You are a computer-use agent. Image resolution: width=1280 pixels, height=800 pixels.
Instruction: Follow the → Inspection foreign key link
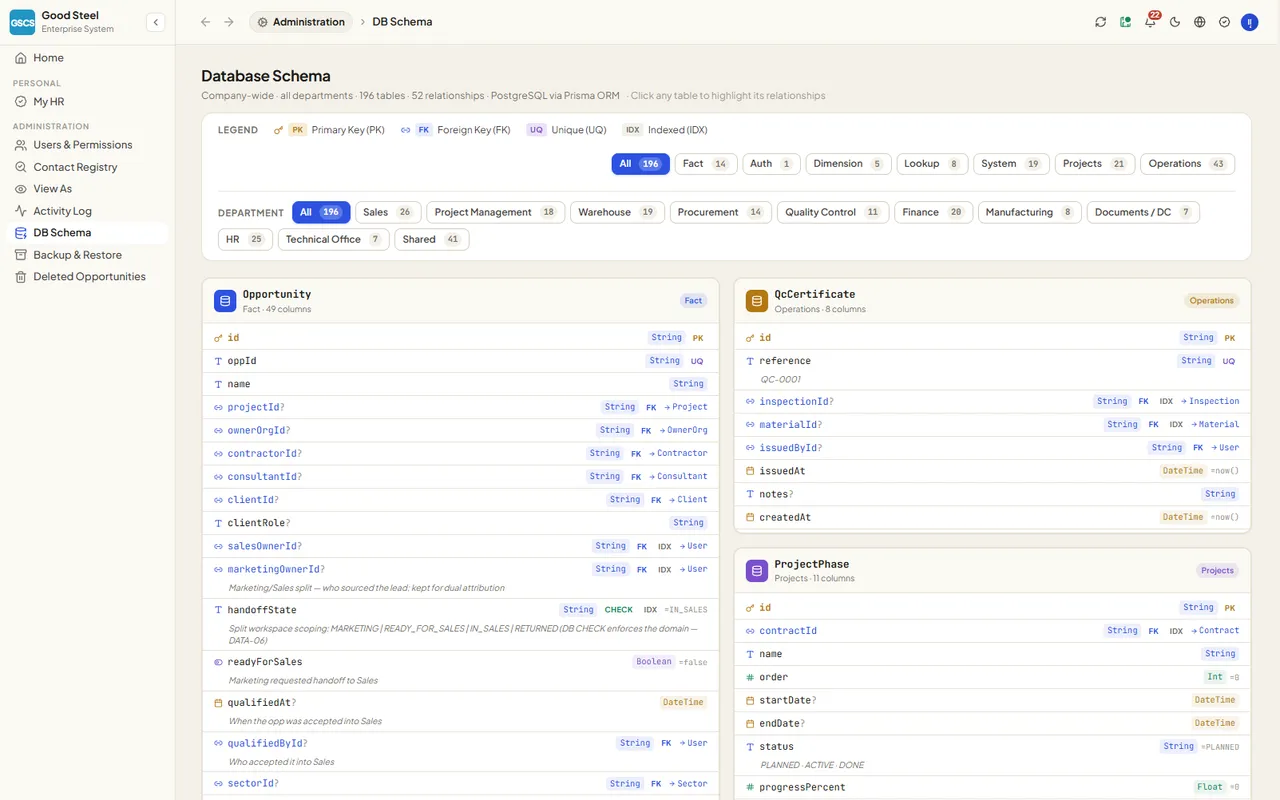pos(1210,401)
